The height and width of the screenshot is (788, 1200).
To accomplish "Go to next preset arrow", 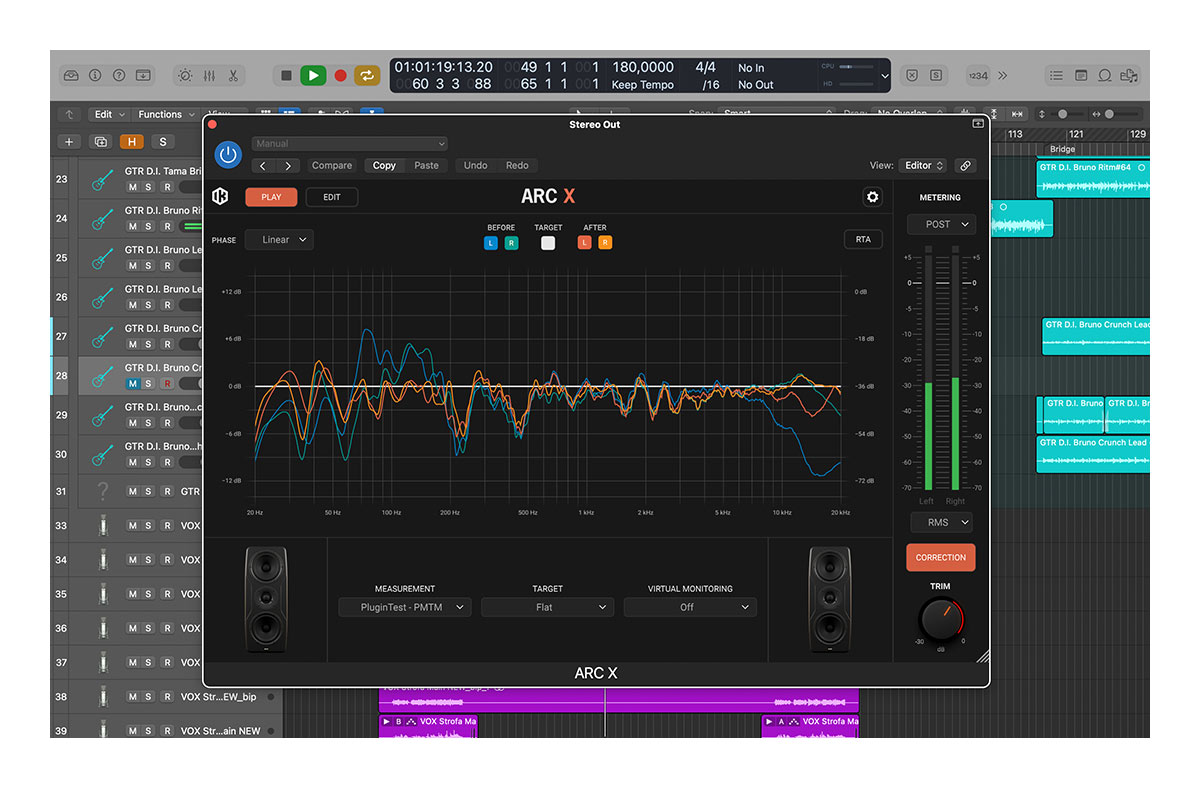I will click(x=288, y=165).
